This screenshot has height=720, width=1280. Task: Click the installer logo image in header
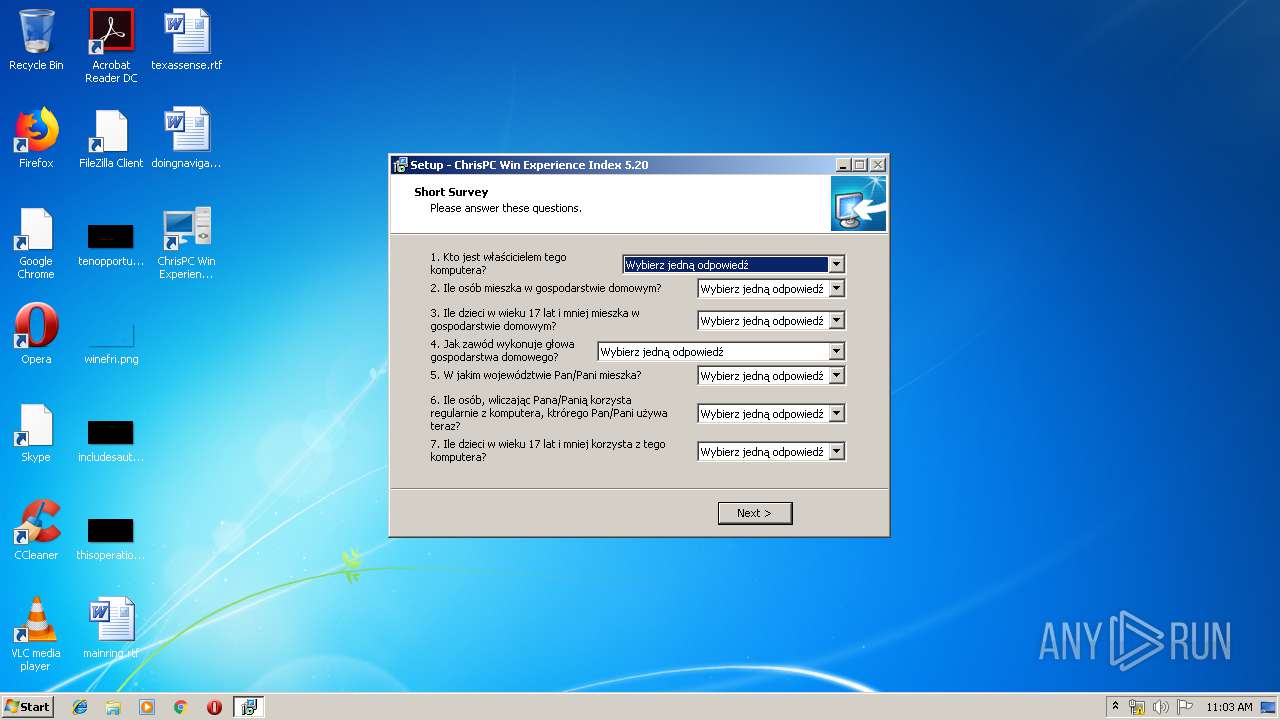858,204
